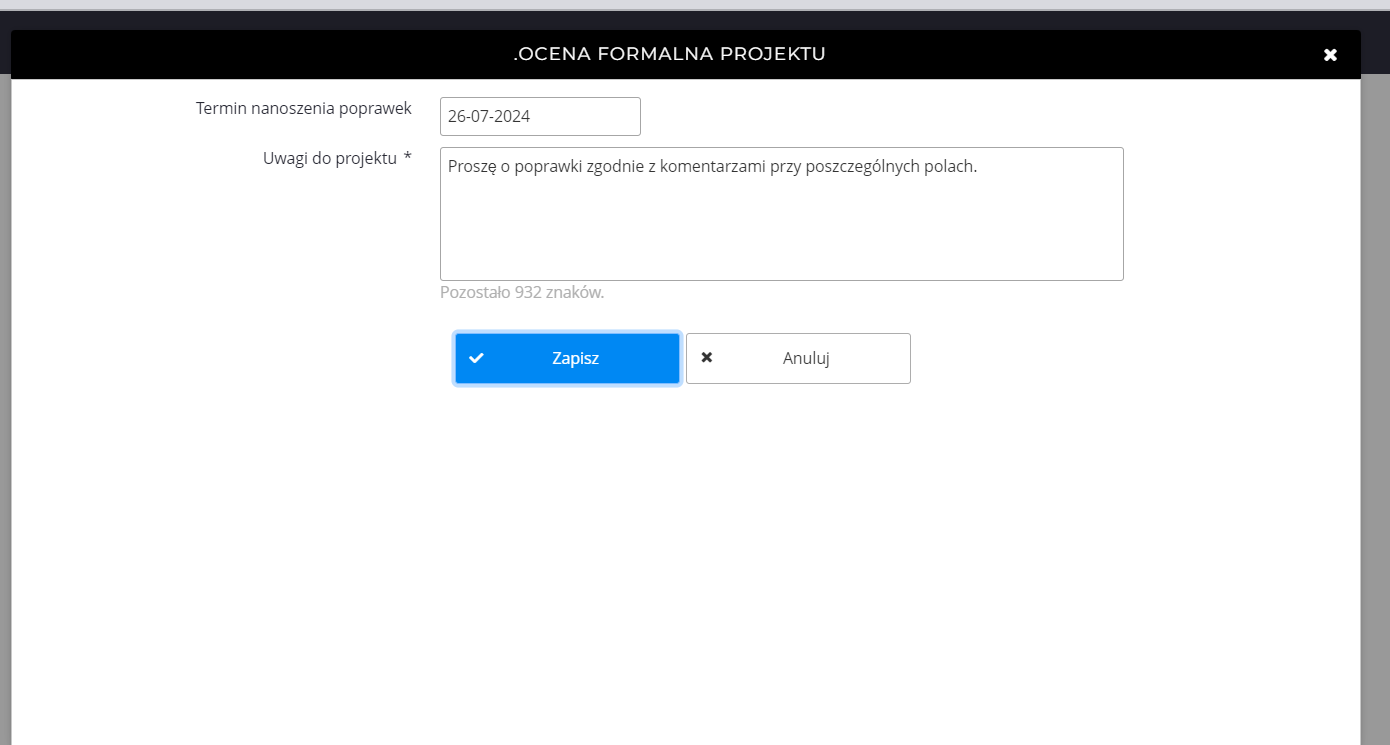
Task: Place cursor on the word Proszę
Action: coord(471,166)
